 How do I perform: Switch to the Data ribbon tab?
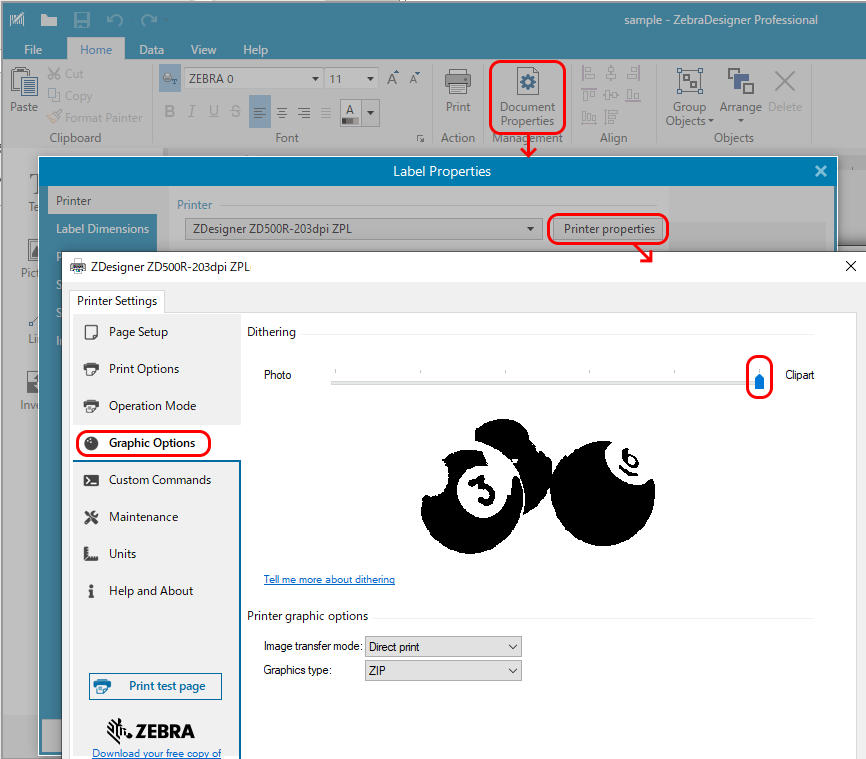coord(151,49)
